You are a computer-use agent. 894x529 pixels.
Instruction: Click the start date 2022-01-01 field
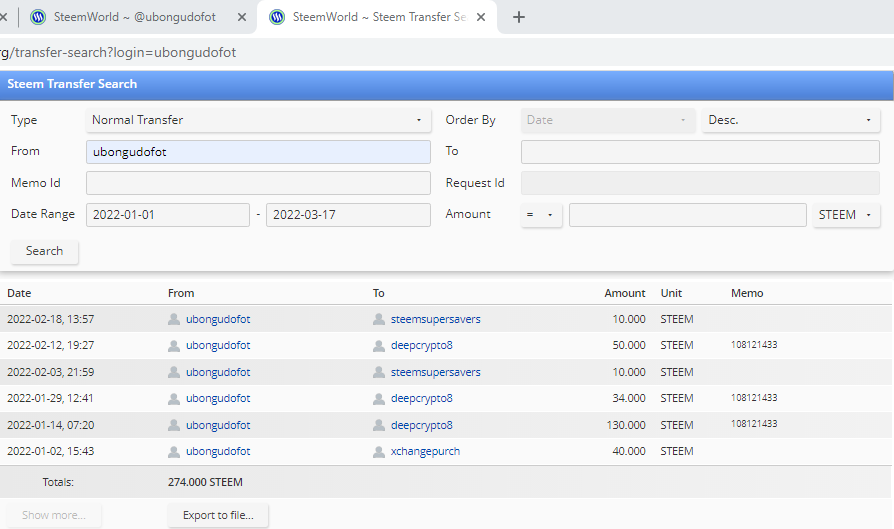168,215
